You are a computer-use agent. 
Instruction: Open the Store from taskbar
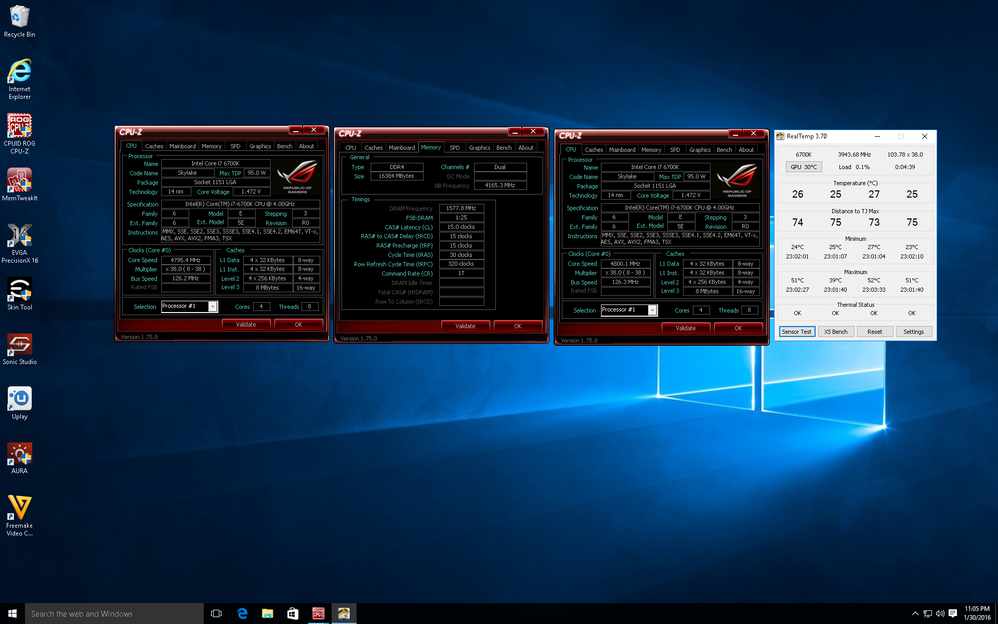293,613
